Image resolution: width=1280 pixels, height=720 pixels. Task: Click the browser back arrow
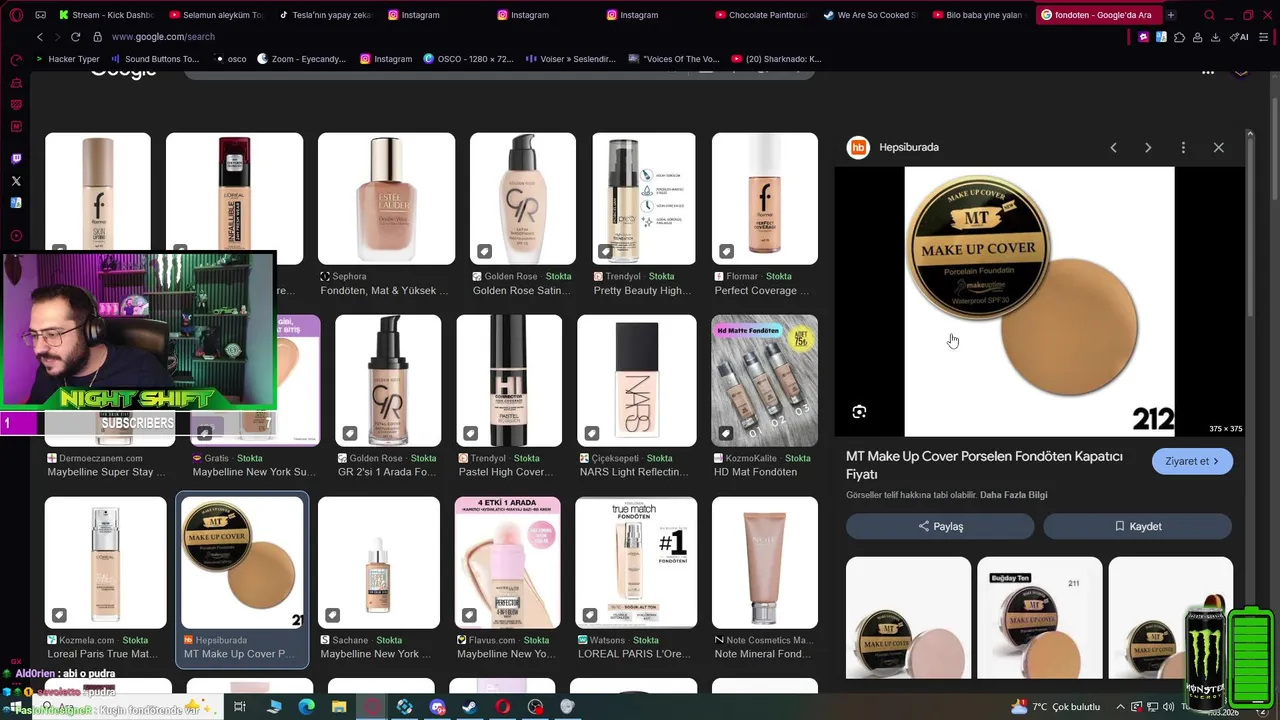40,37
